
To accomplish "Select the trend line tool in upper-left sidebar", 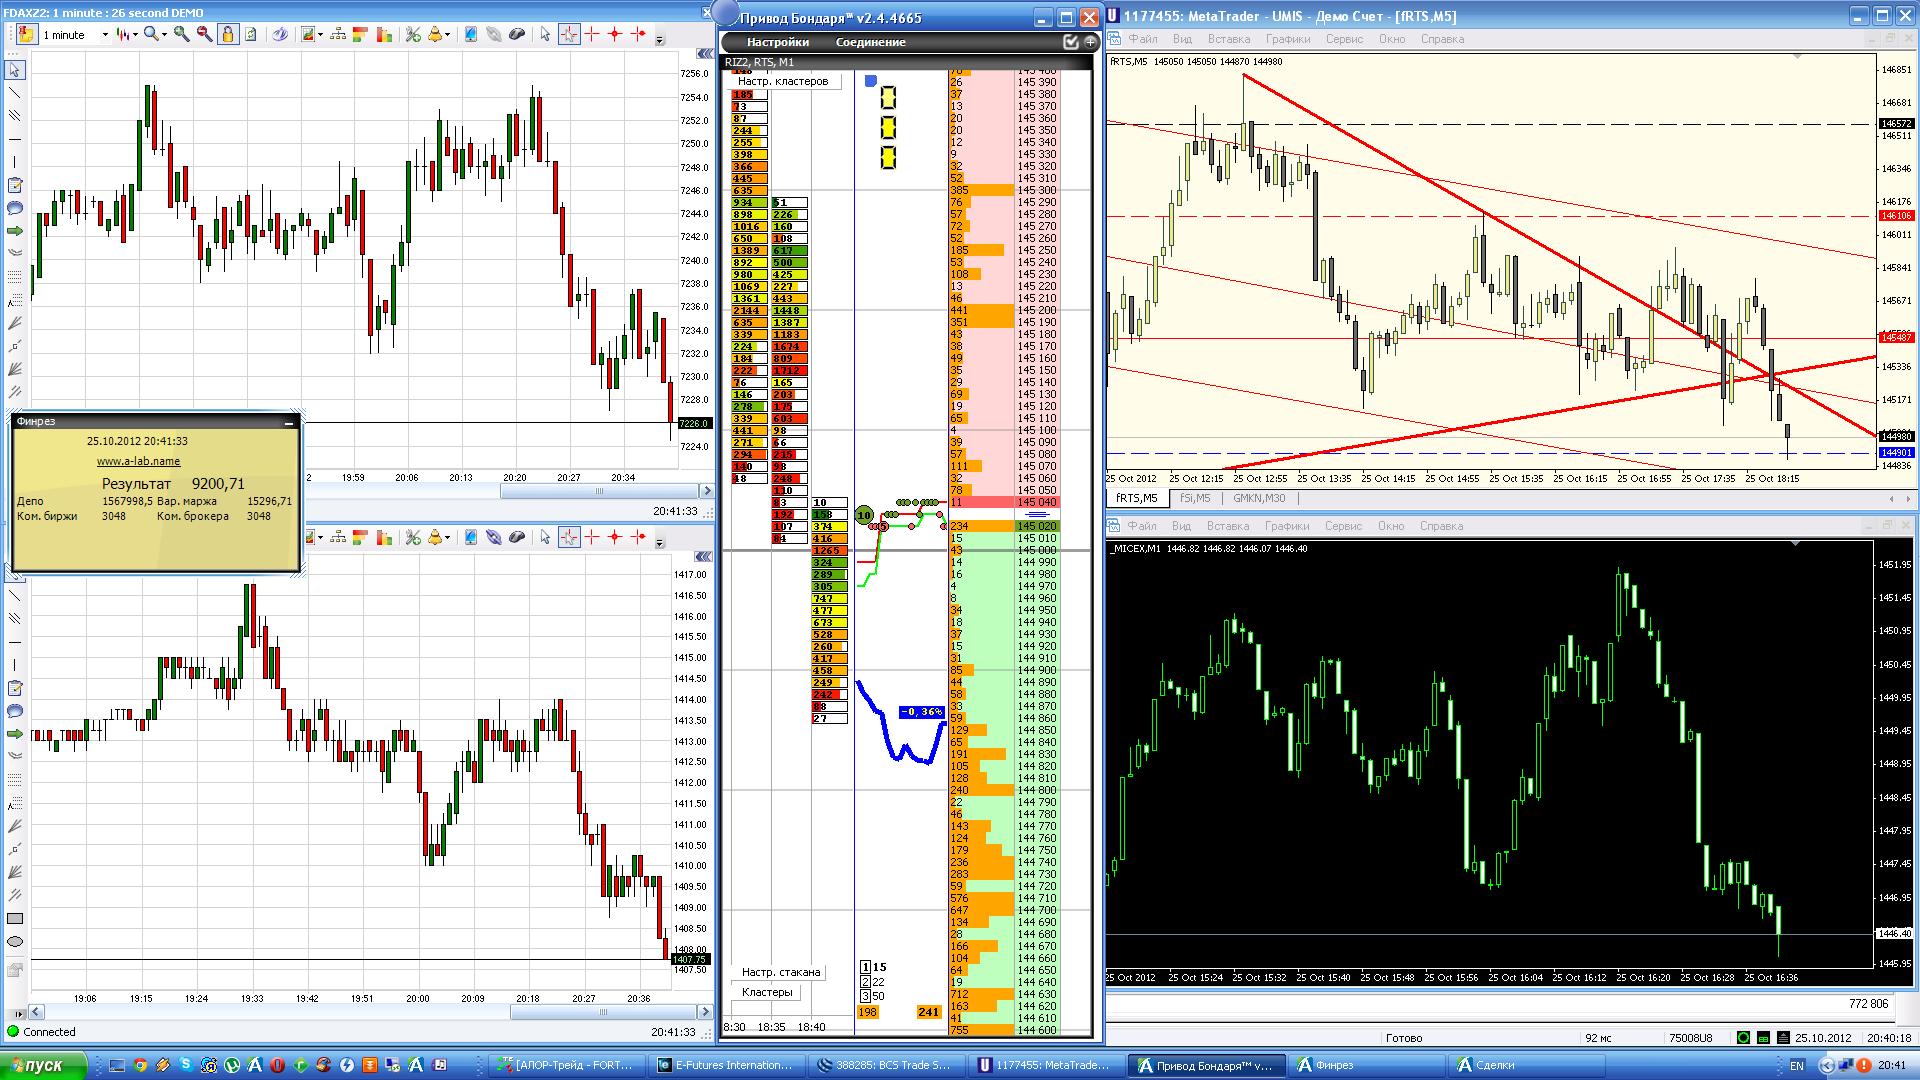I will click(x=15, y=93).
